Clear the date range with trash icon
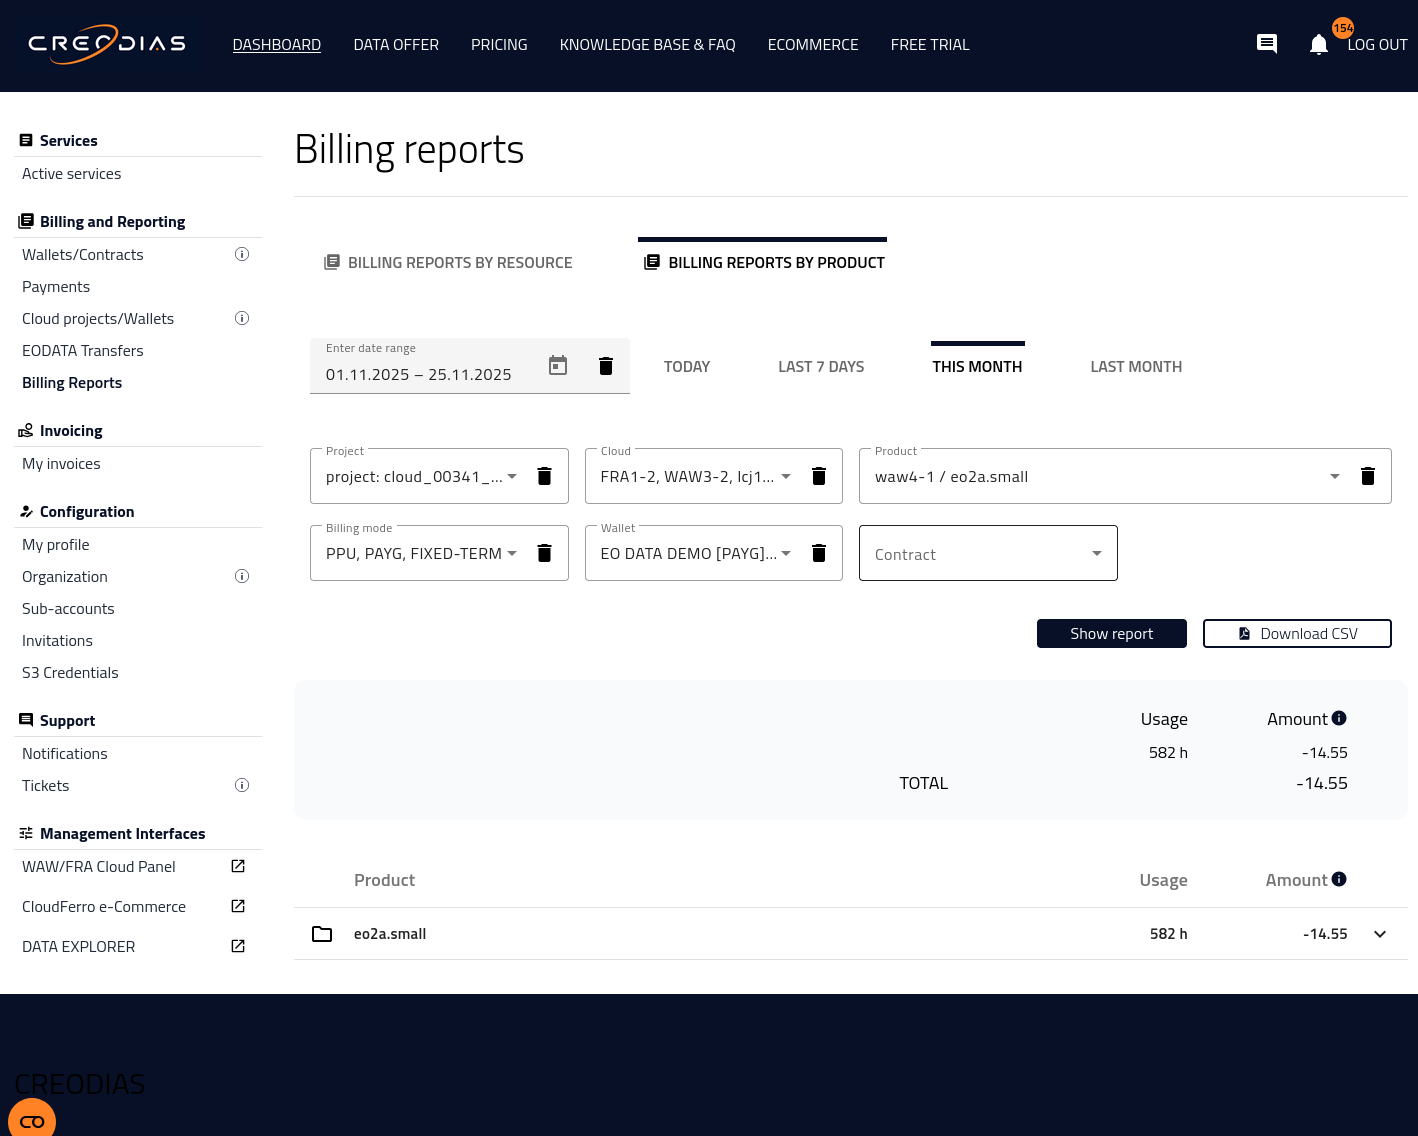1418x1136 pixels. point(606,366)
